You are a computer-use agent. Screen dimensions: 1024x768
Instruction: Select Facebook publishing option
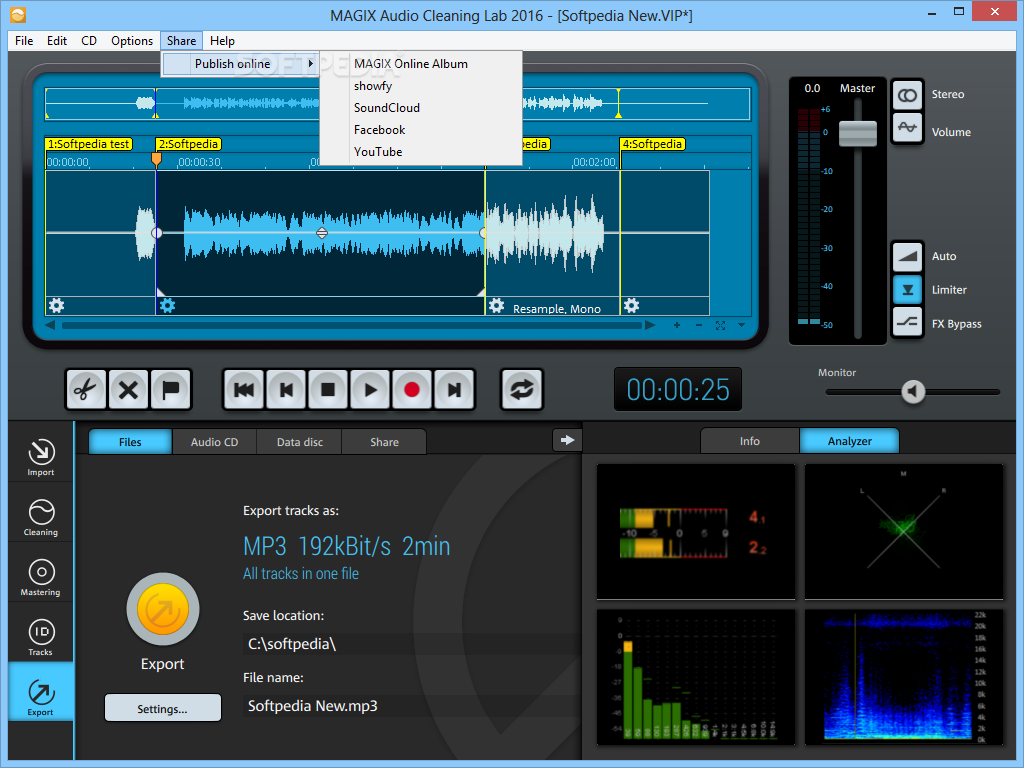pyautogui.click(x=420, y=130)
